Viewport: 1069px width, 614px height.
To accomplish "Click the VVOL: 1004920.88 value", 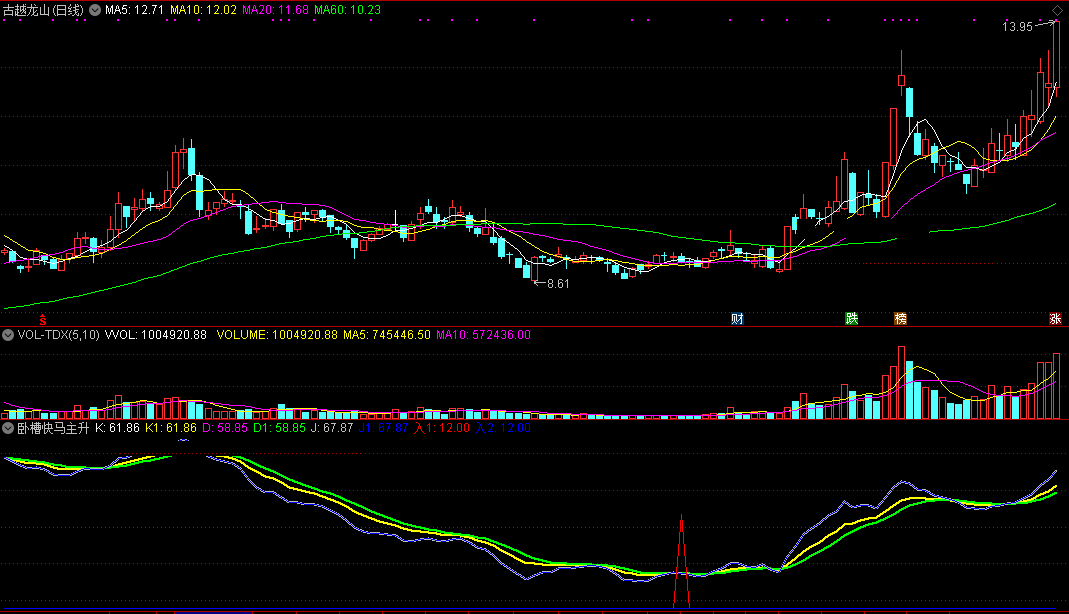I will click(x=155, y=335).
